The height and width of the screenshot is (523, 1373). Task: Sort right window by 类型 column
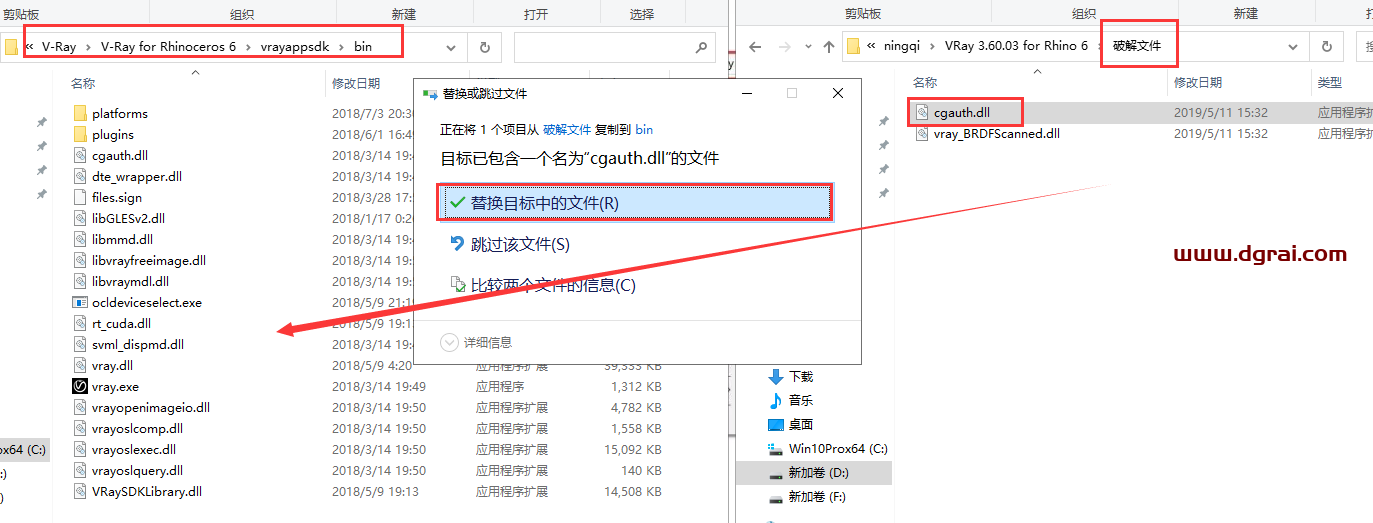1330,82
